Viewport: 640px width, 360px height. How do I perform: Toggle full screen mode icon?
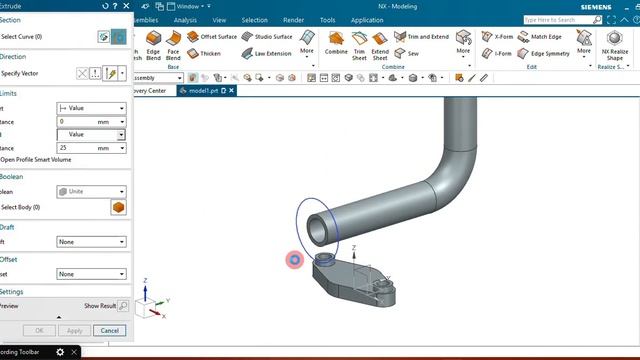pyautogui.click(x=611, y=20)
